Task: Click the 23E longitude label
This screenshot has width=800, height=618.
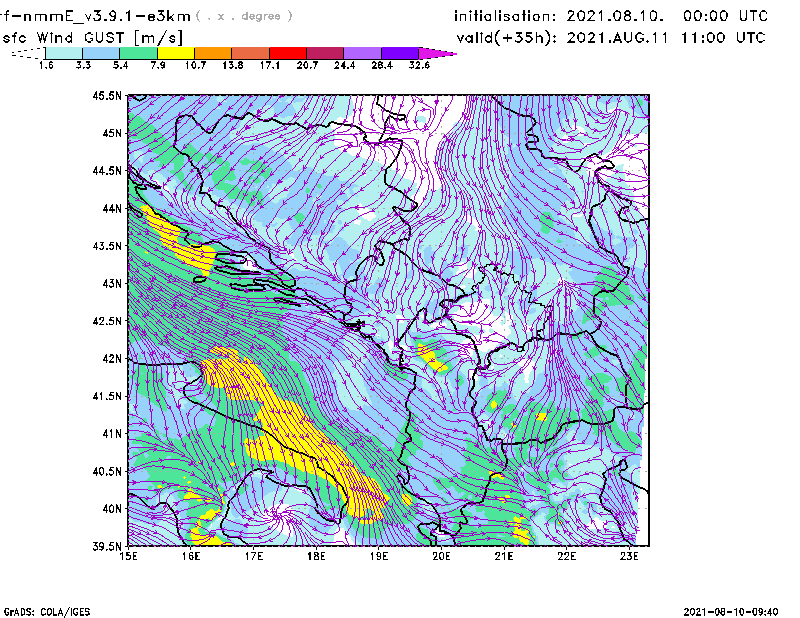Action: point(629,556)
